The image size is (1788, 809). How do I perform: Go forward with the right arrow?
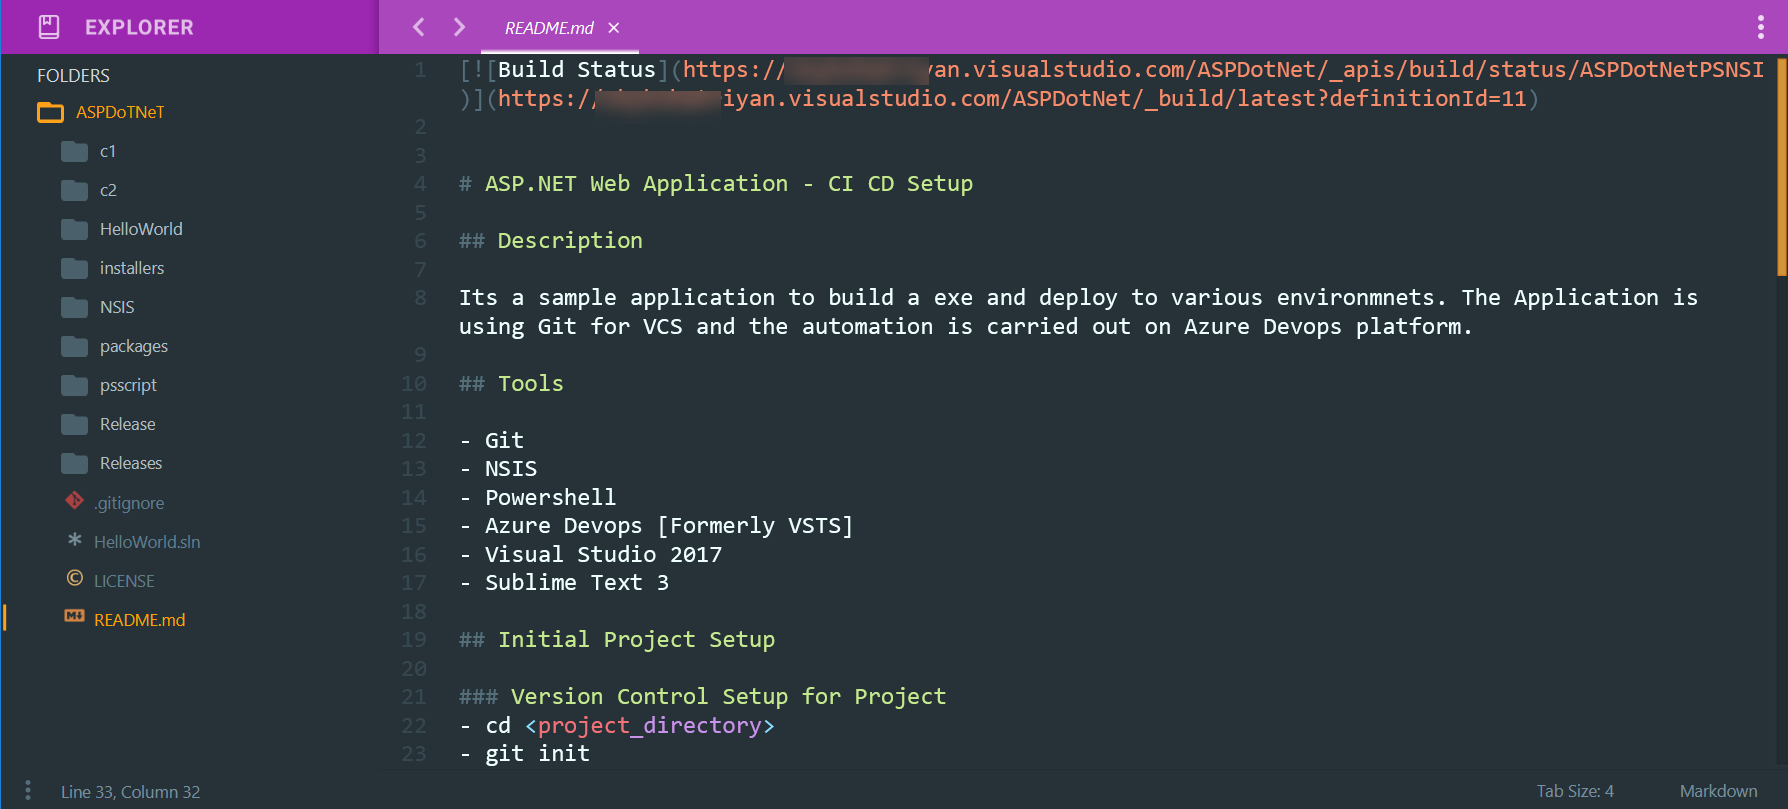459,27
